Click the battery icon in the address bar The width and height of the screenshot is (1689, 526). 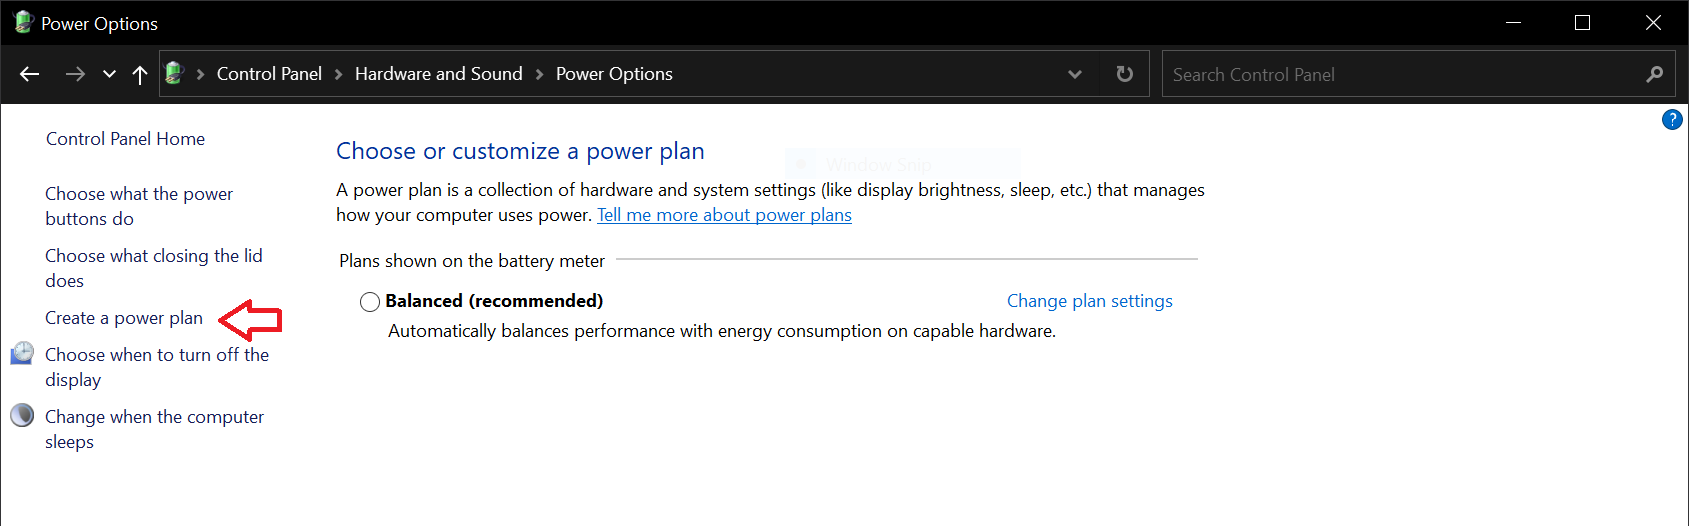pos(174,73)
